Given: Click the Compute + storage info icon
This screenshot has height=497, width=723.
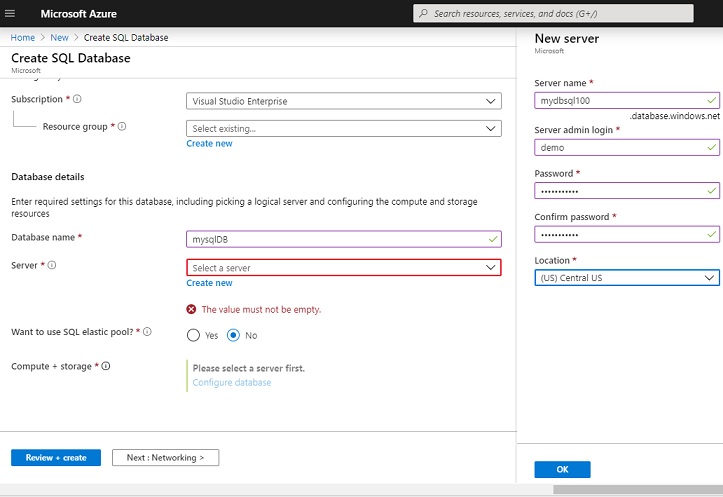Looking at the screenshot, I should (106, 366).
